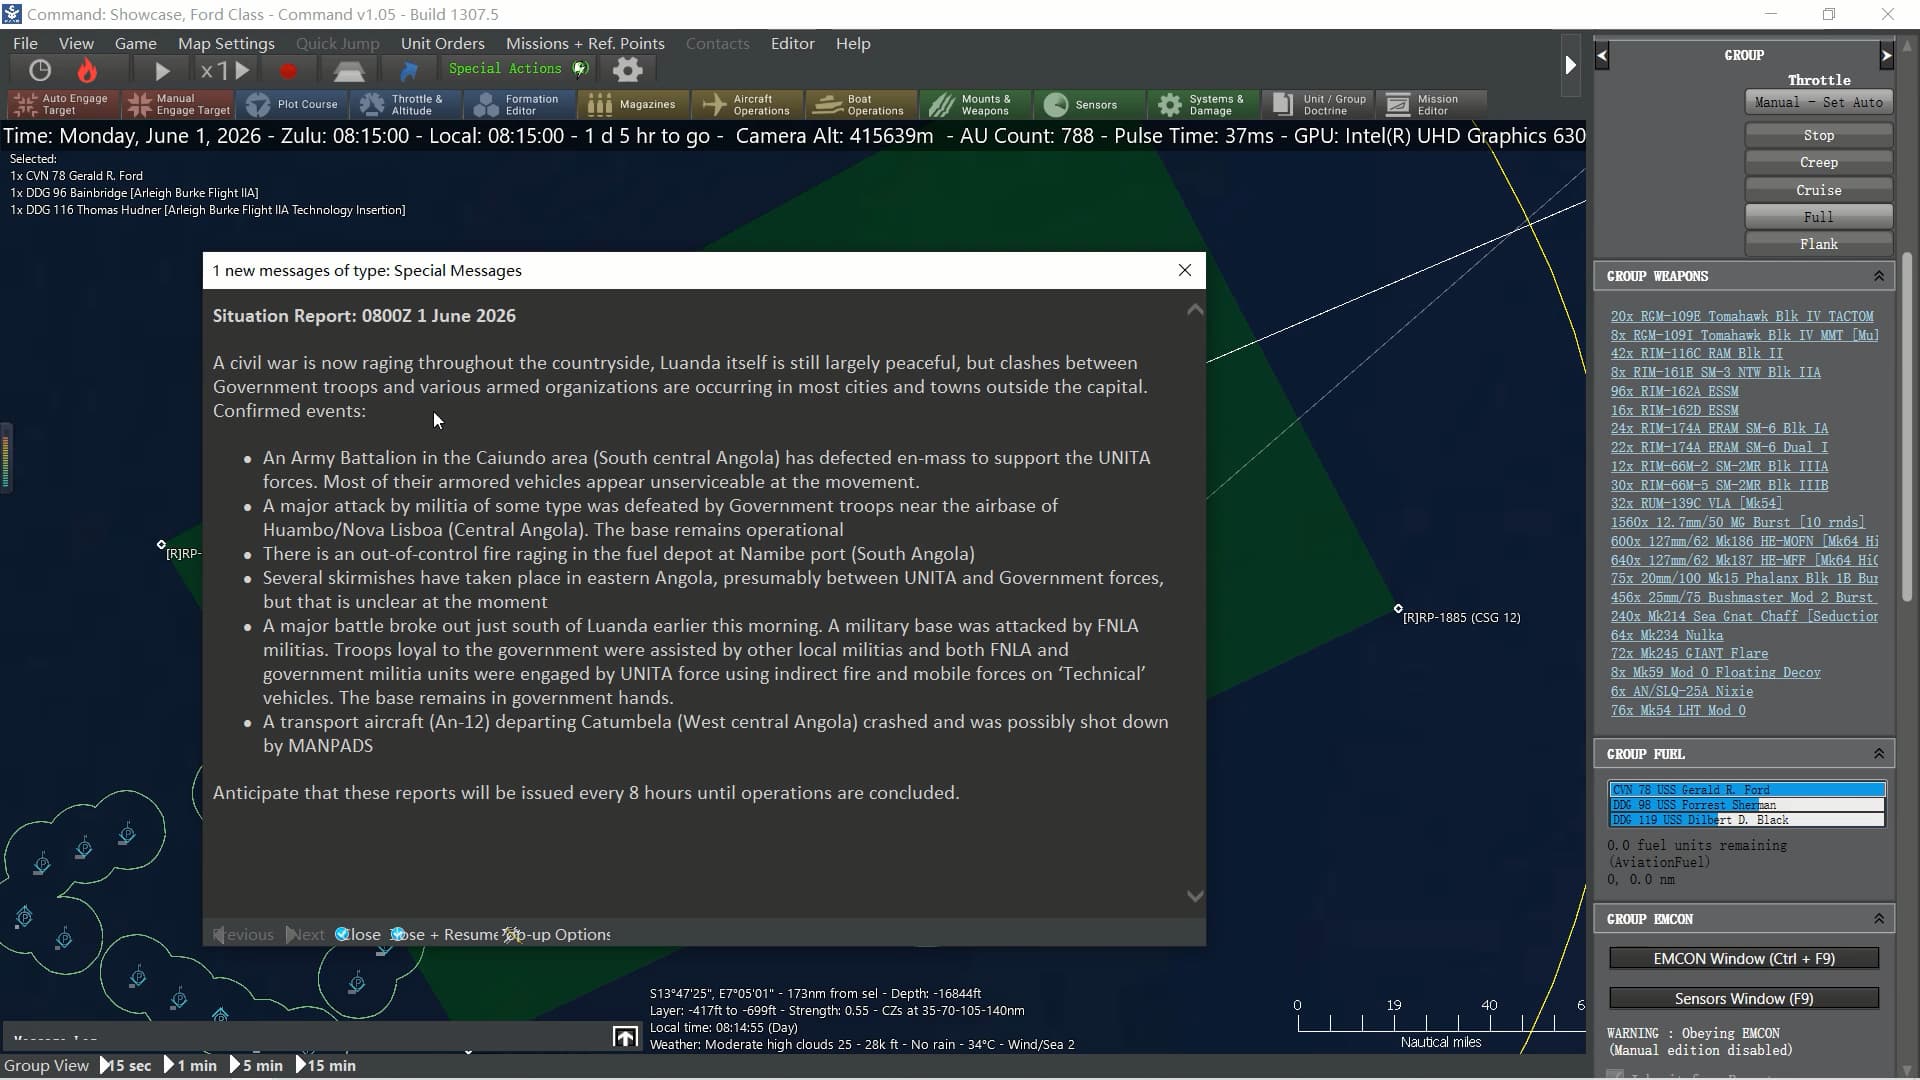The height and width of the screenshot is (1080, 1920).
Task: Collapse the GROUP EMCON section
Action: (x=1879, y=919)
